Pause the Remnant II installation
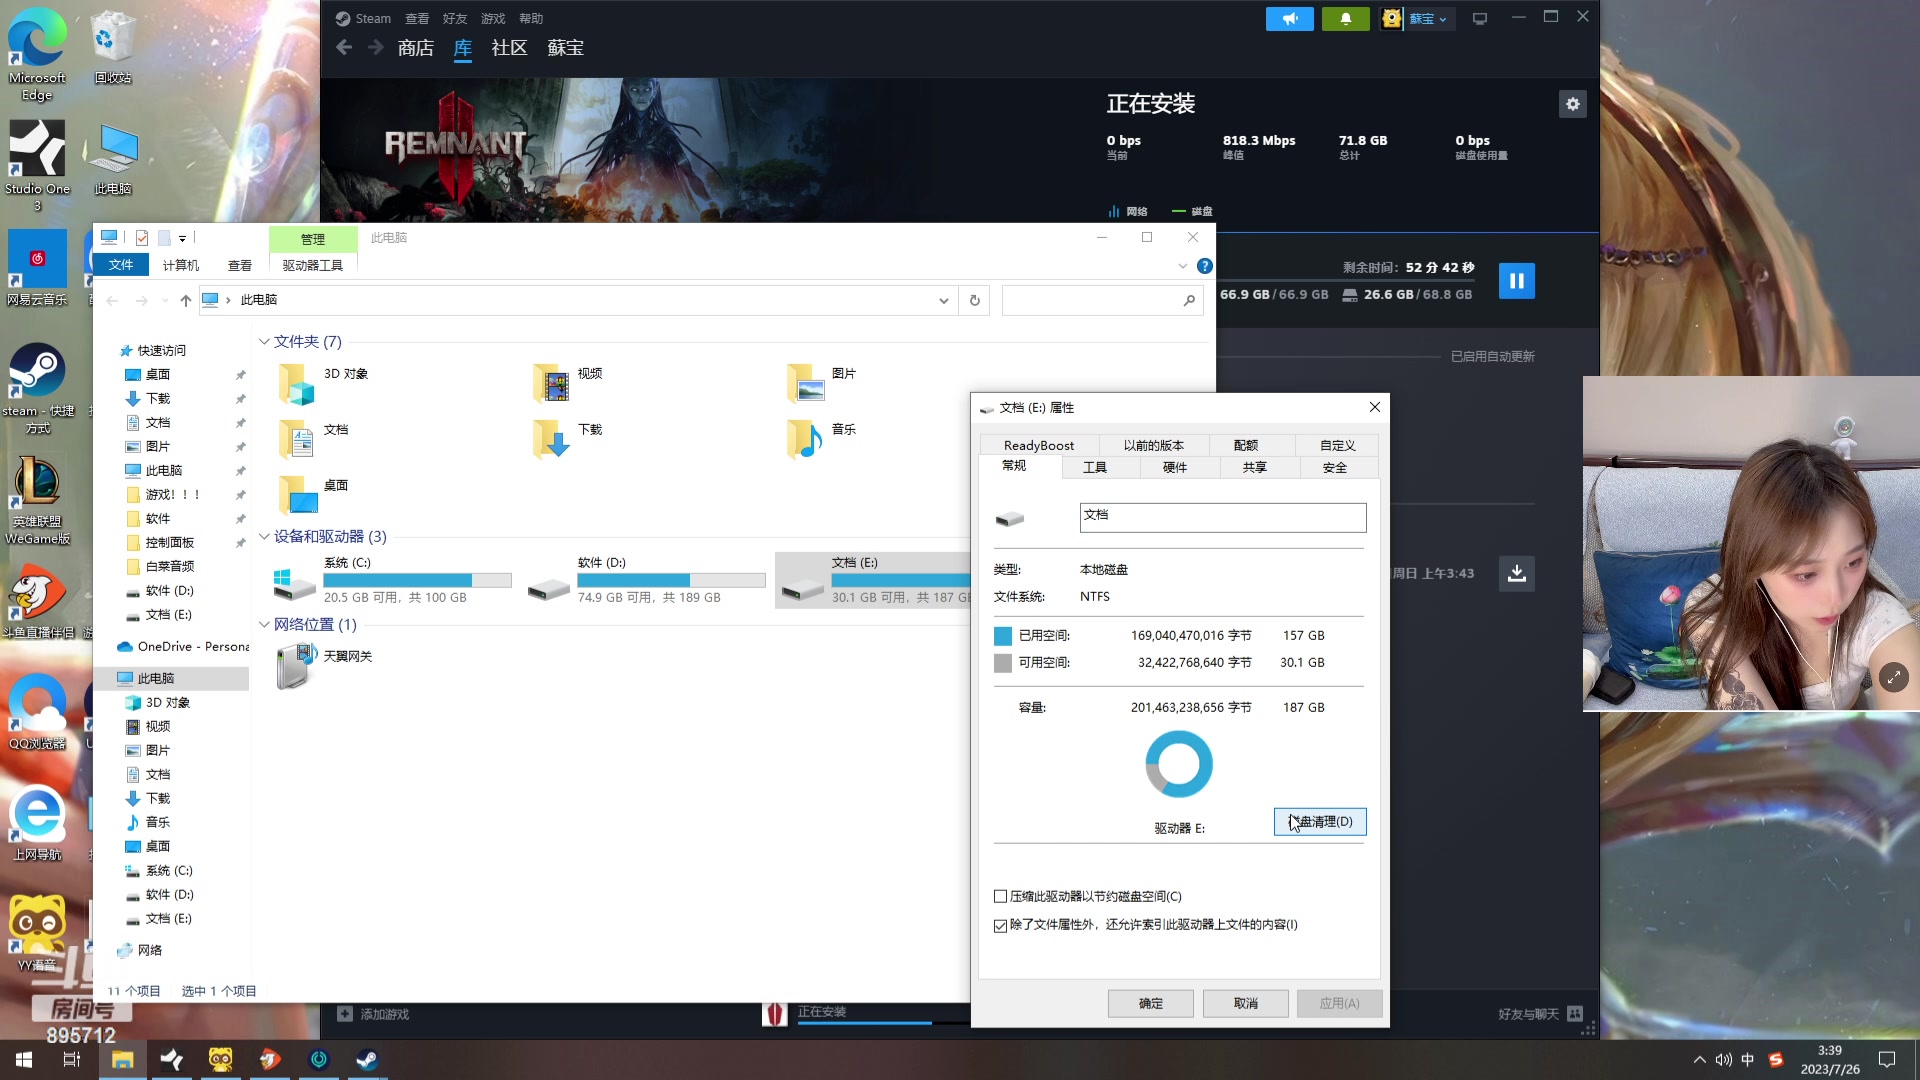Viewport: 1920px width, 1080px height. click(1516, 281)
